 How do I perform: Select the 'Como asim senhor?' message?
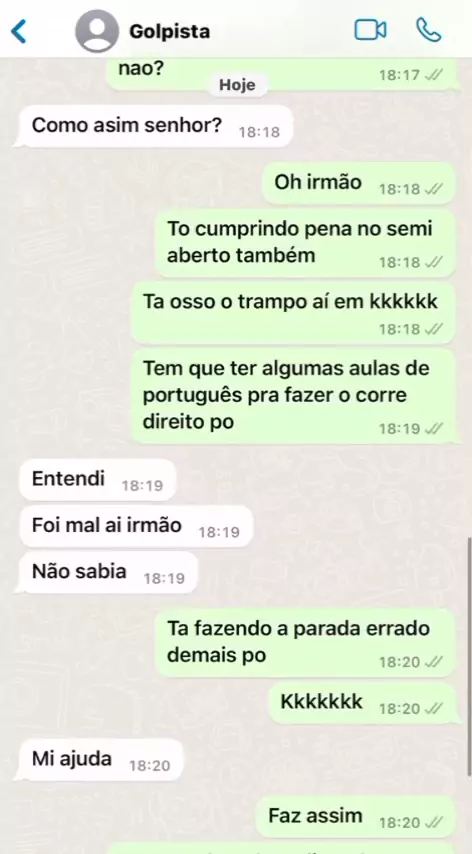[x=156, y=126]
